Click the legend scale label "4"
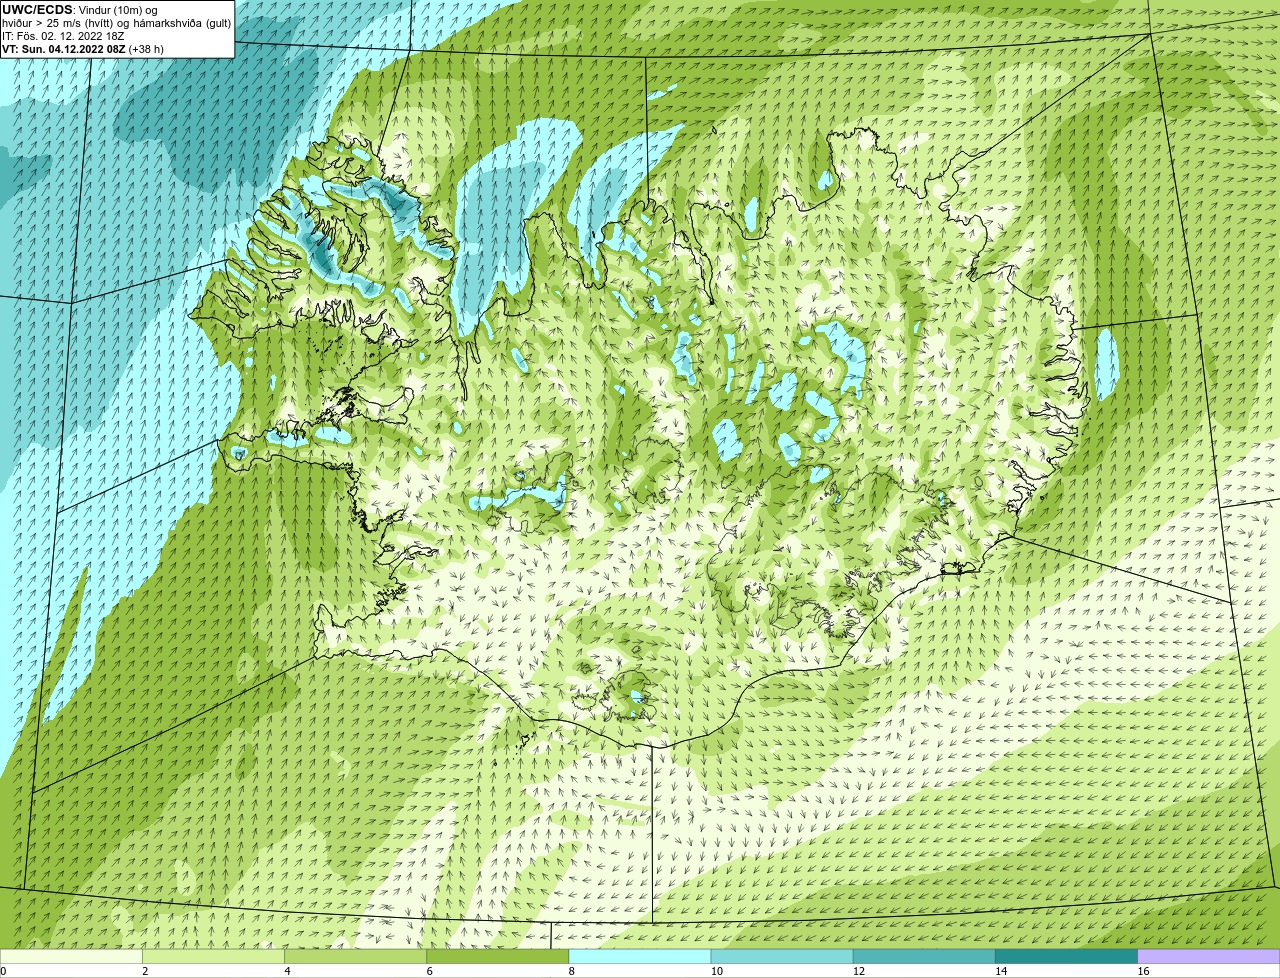This screenshot has height=978, width=1280. tap(288, 971)
